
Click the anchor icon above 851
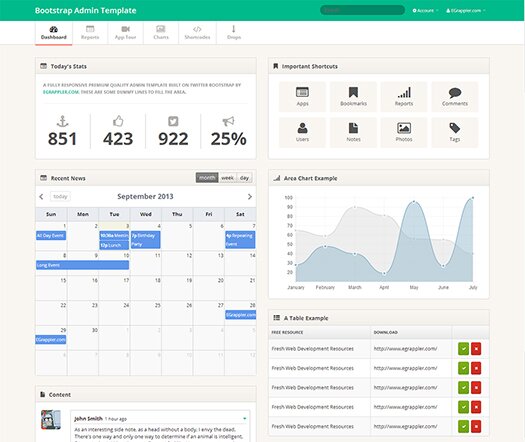point(63,121)
